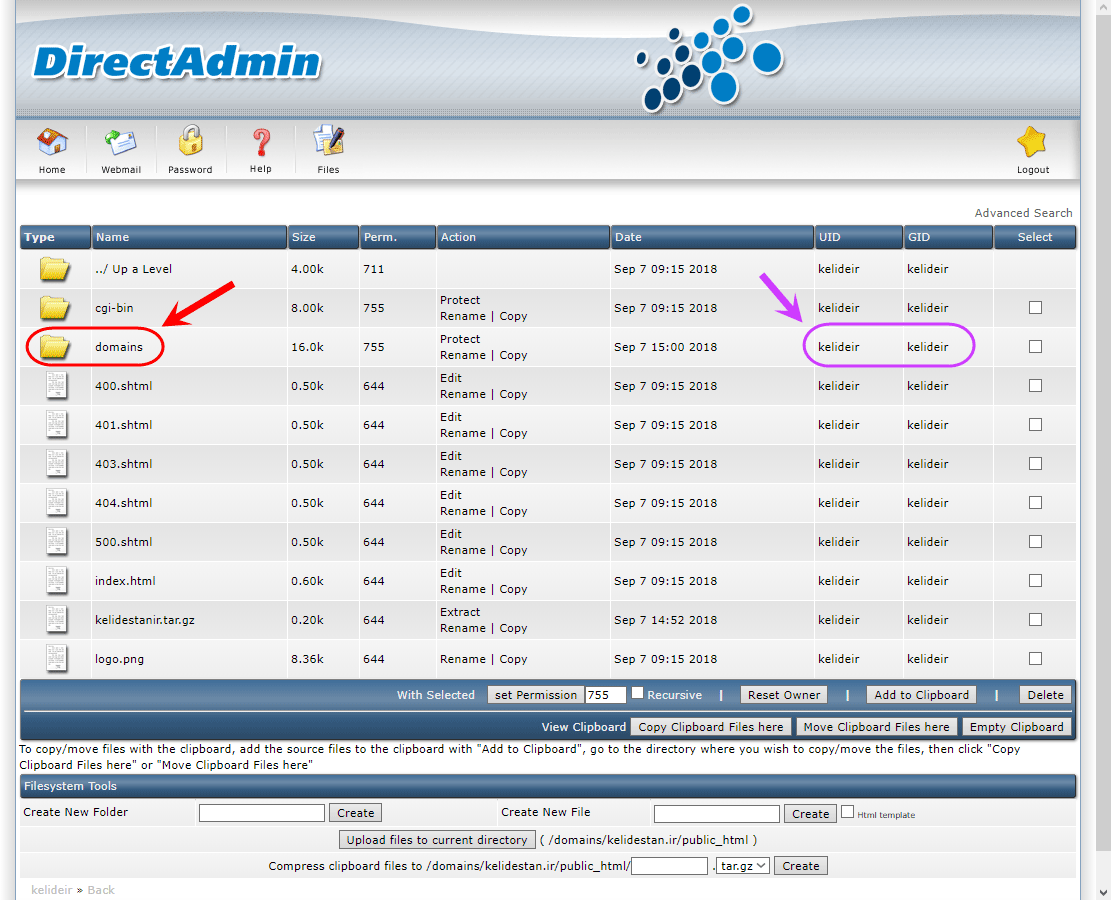
Task: Click the Up a Level folder icon
Action: coord(55,269)
